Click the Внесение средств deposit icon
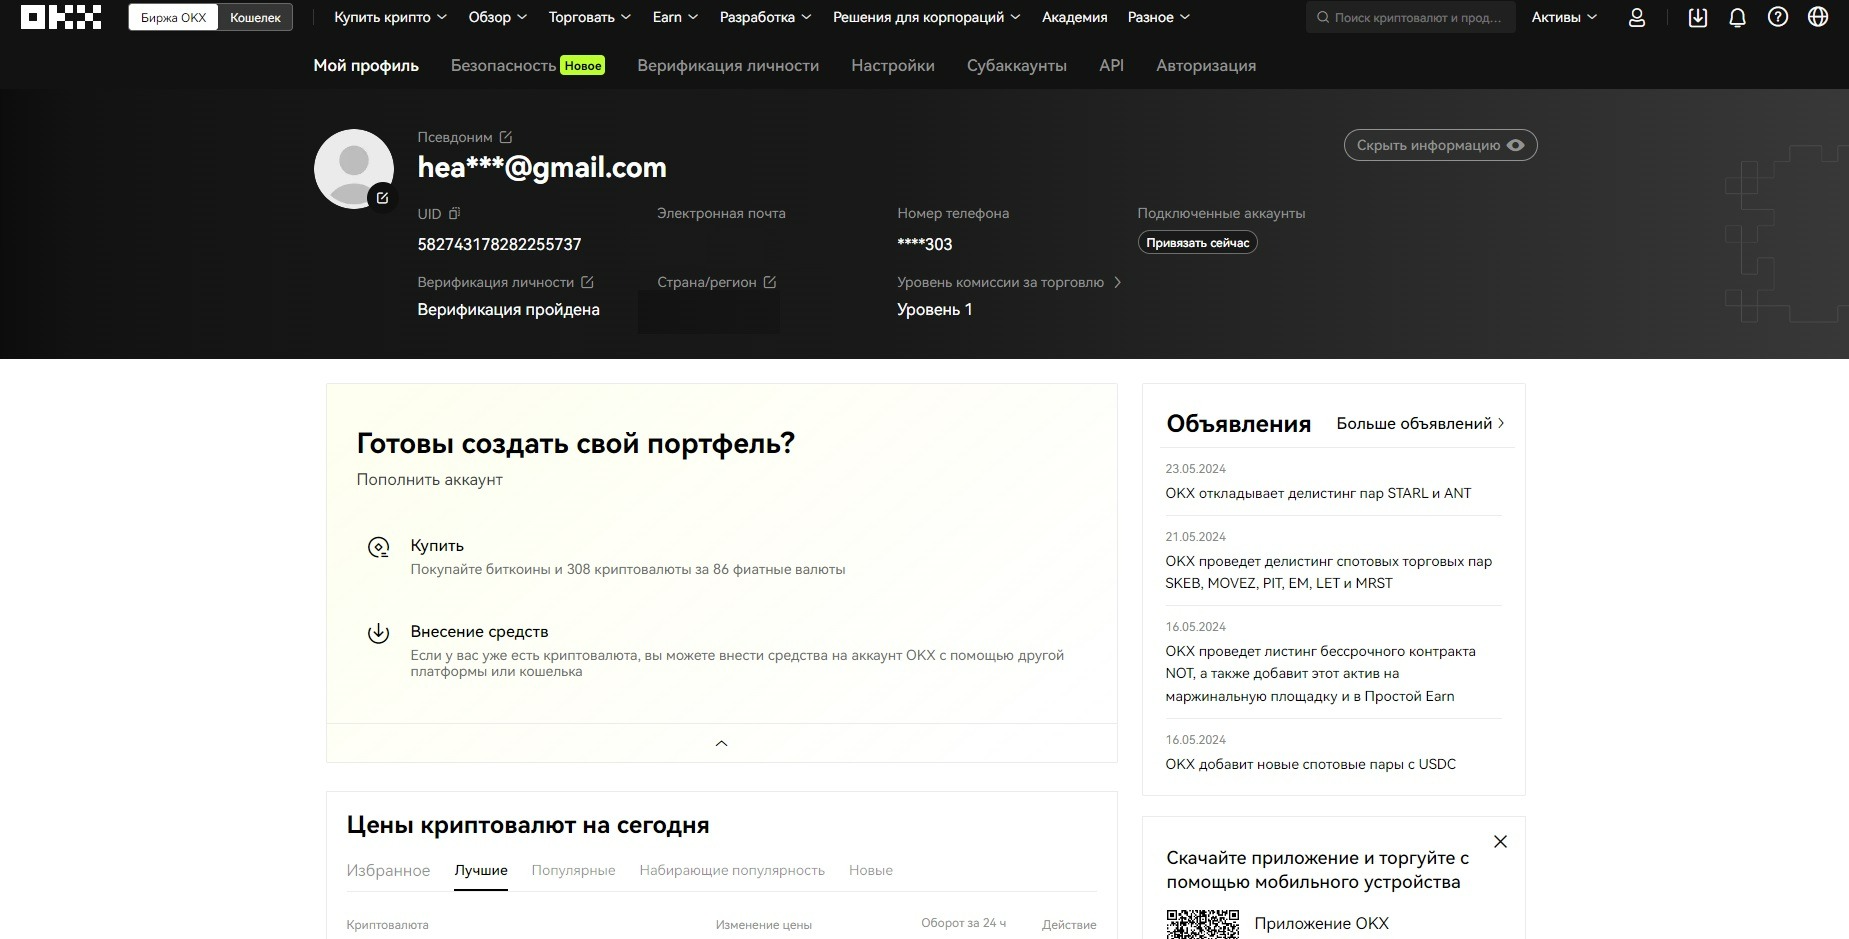Image resolution: width=1849 pixels, height=939 pixels. pyautogui.click(x=378, y=633)
